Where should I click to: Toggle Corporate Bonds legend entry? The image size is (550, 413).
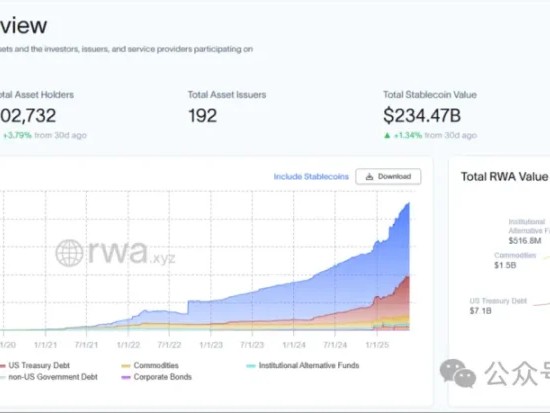coord(156,377)
